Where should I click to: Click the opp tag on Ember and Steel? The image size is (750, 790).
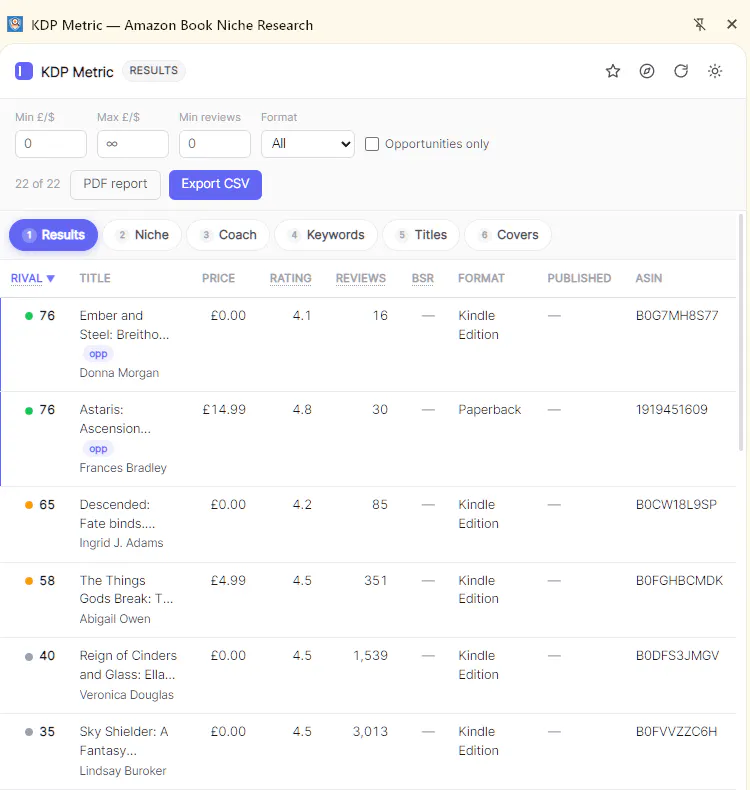pos(98,354)
